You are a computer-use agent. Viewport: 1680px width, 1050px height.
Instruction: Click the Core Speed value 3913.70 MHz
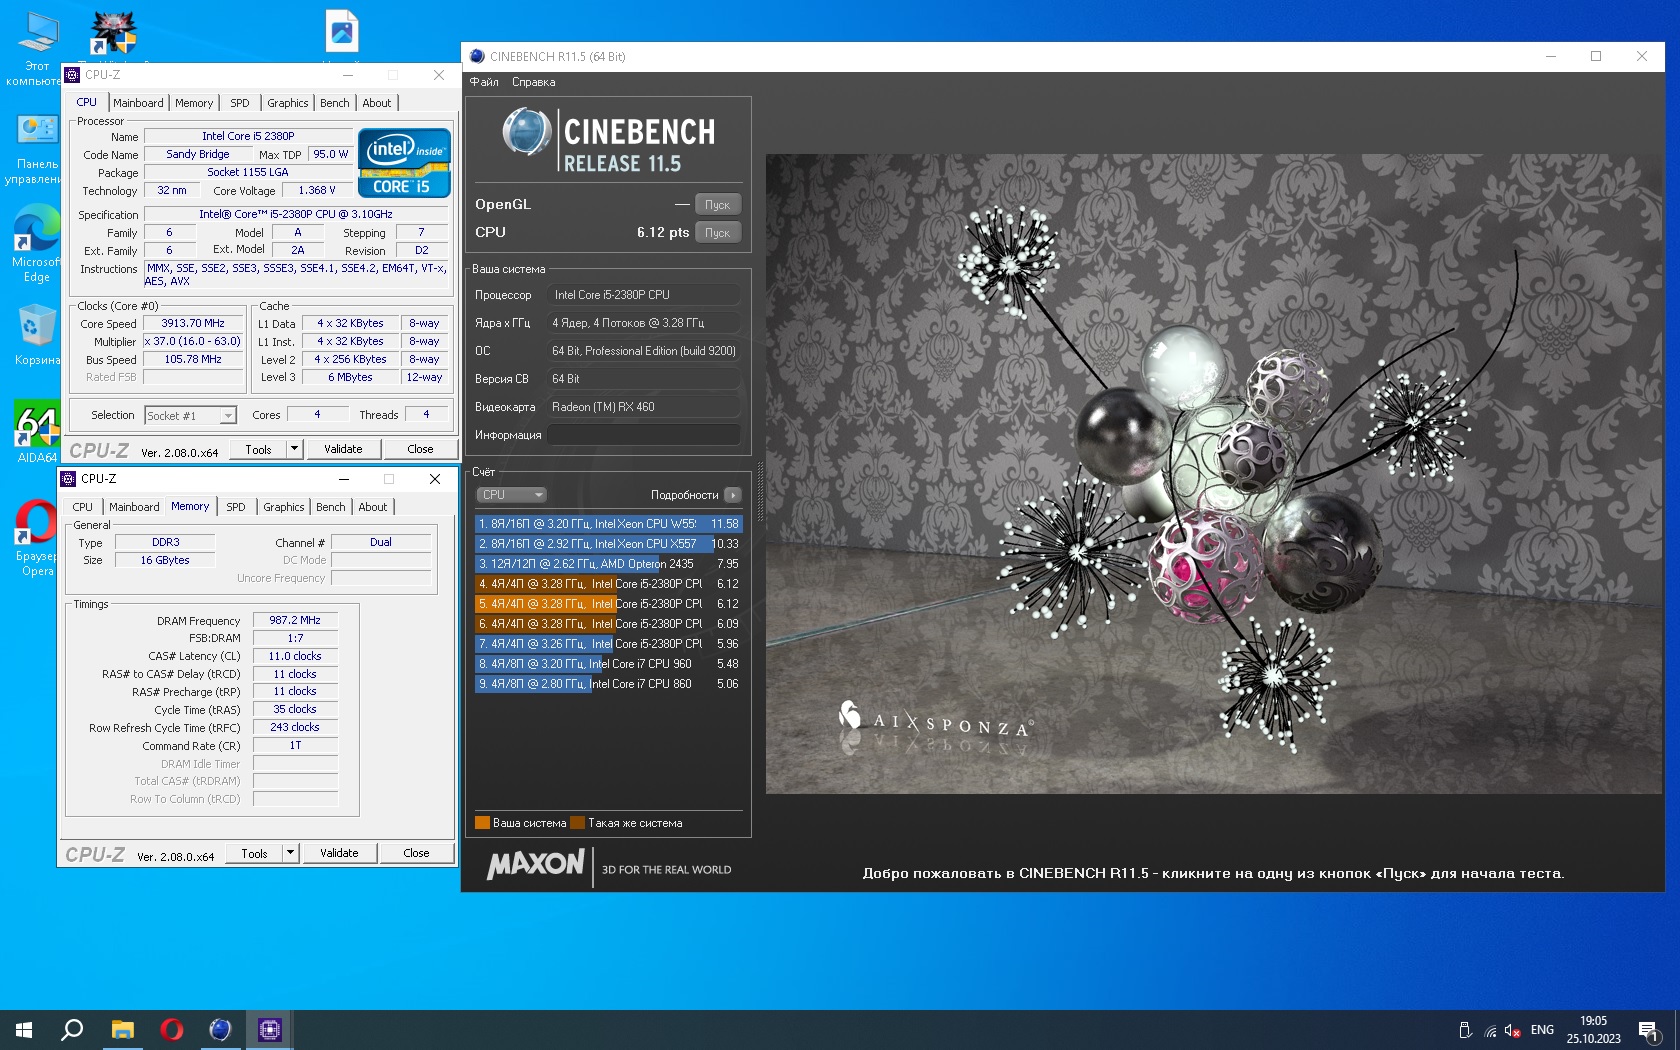(x=193, y=324)
